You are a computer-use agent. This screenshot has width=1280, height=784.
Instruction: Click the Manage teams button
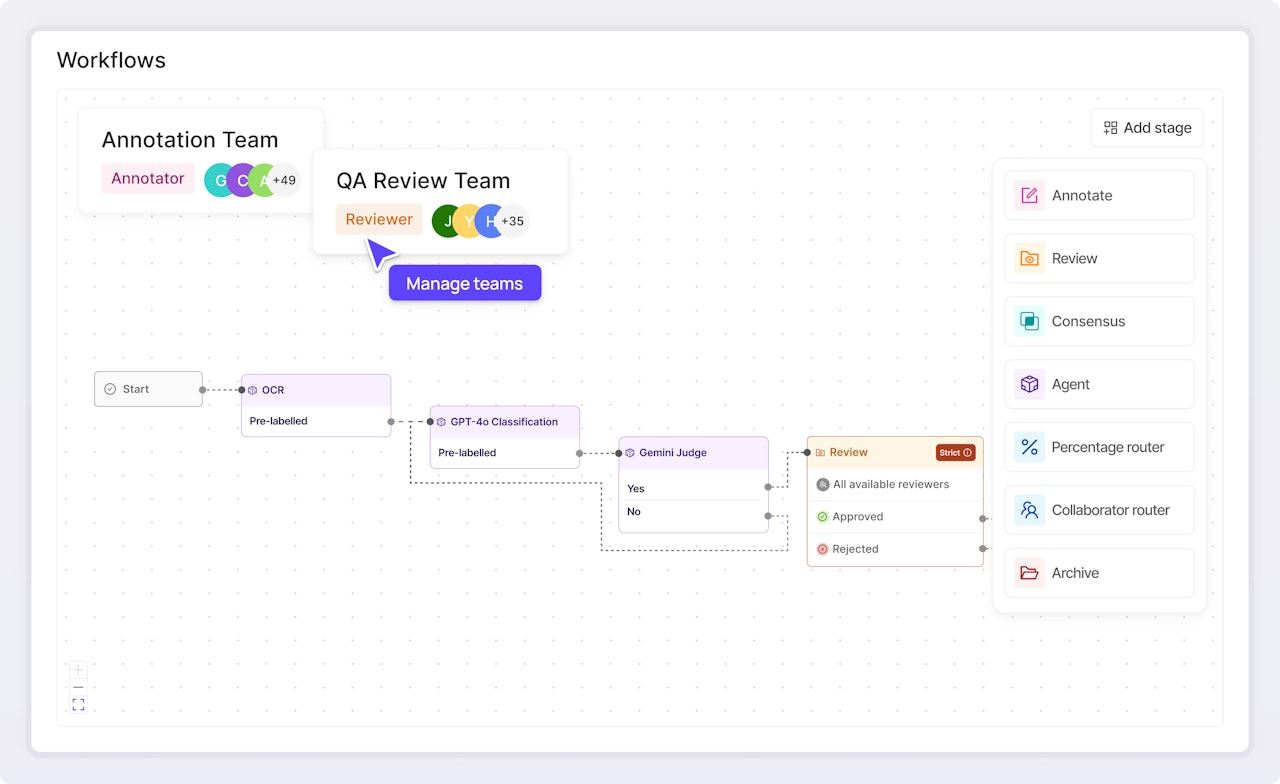464,283
